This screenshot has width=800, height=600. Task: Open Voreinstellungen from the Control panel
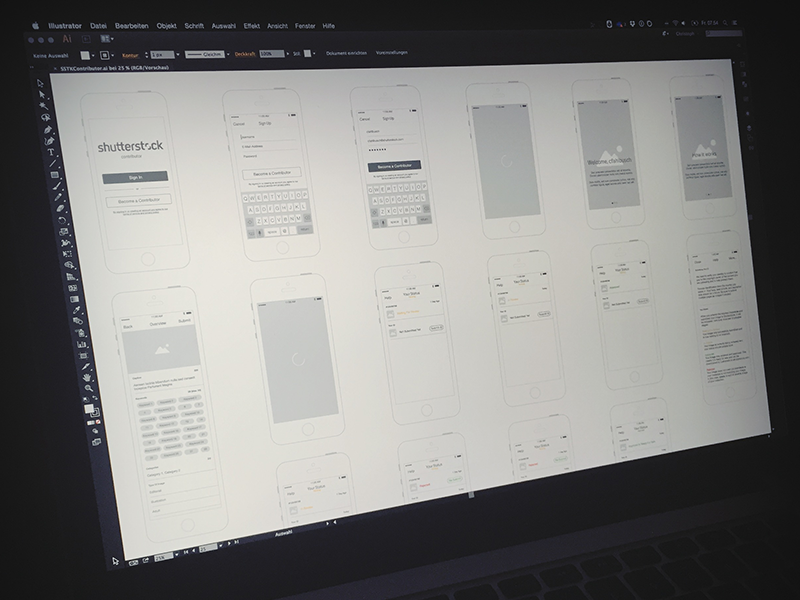pos(390,51)
